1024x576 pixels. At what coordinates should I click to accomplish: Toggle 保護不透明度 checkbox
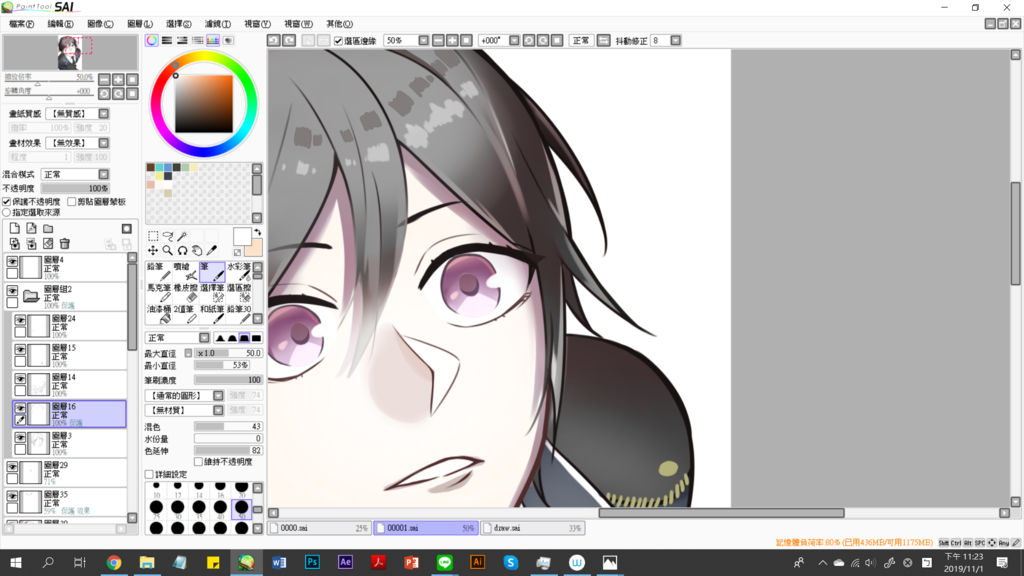coord(7,202)
